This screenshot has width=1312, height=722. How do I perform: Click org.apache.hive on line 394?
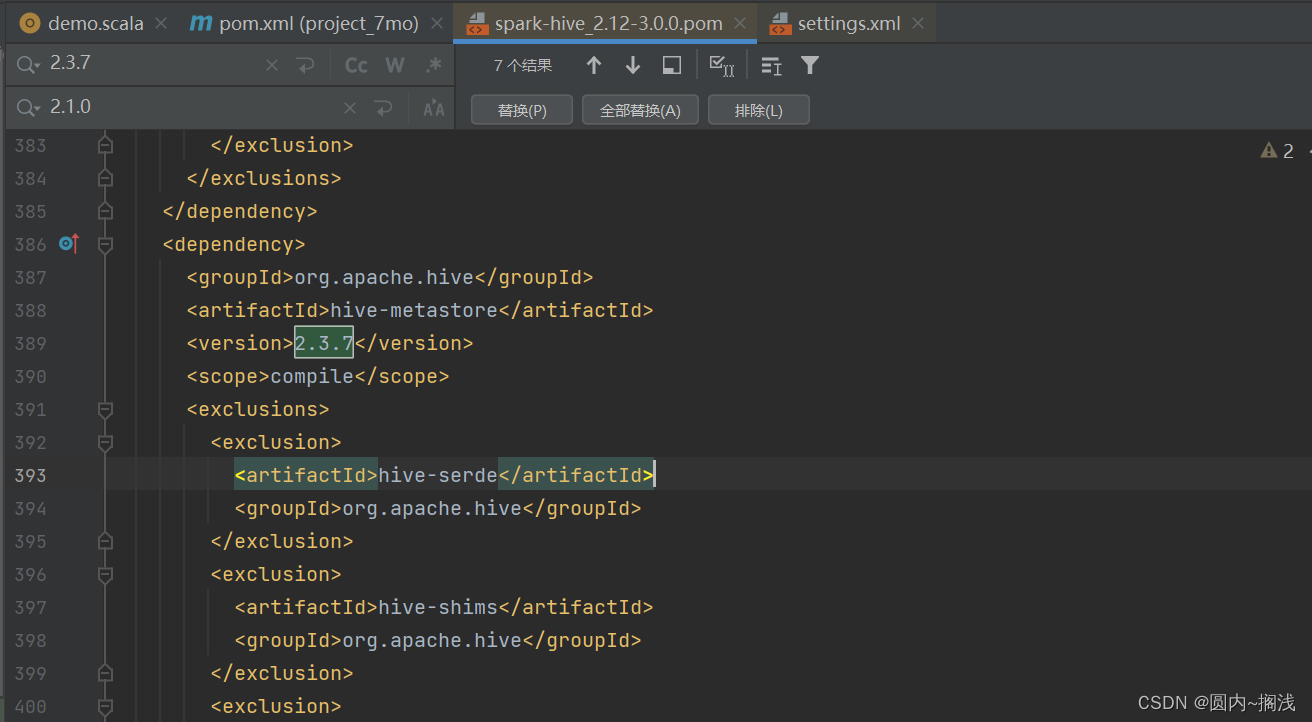pyautogui.click(x=432, y=508)
